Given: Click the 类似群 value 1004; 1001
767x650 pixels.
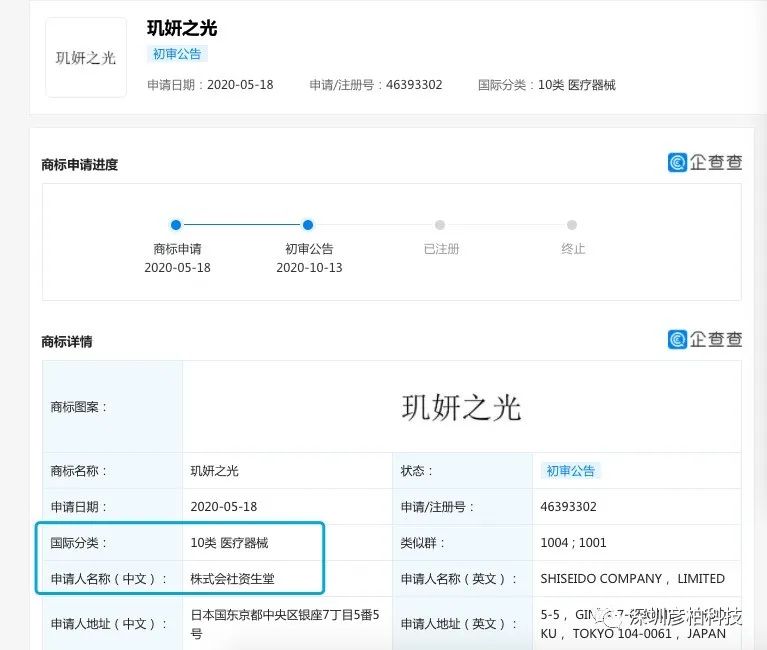Looking at the screenshot, I should (x=573, y=543).
